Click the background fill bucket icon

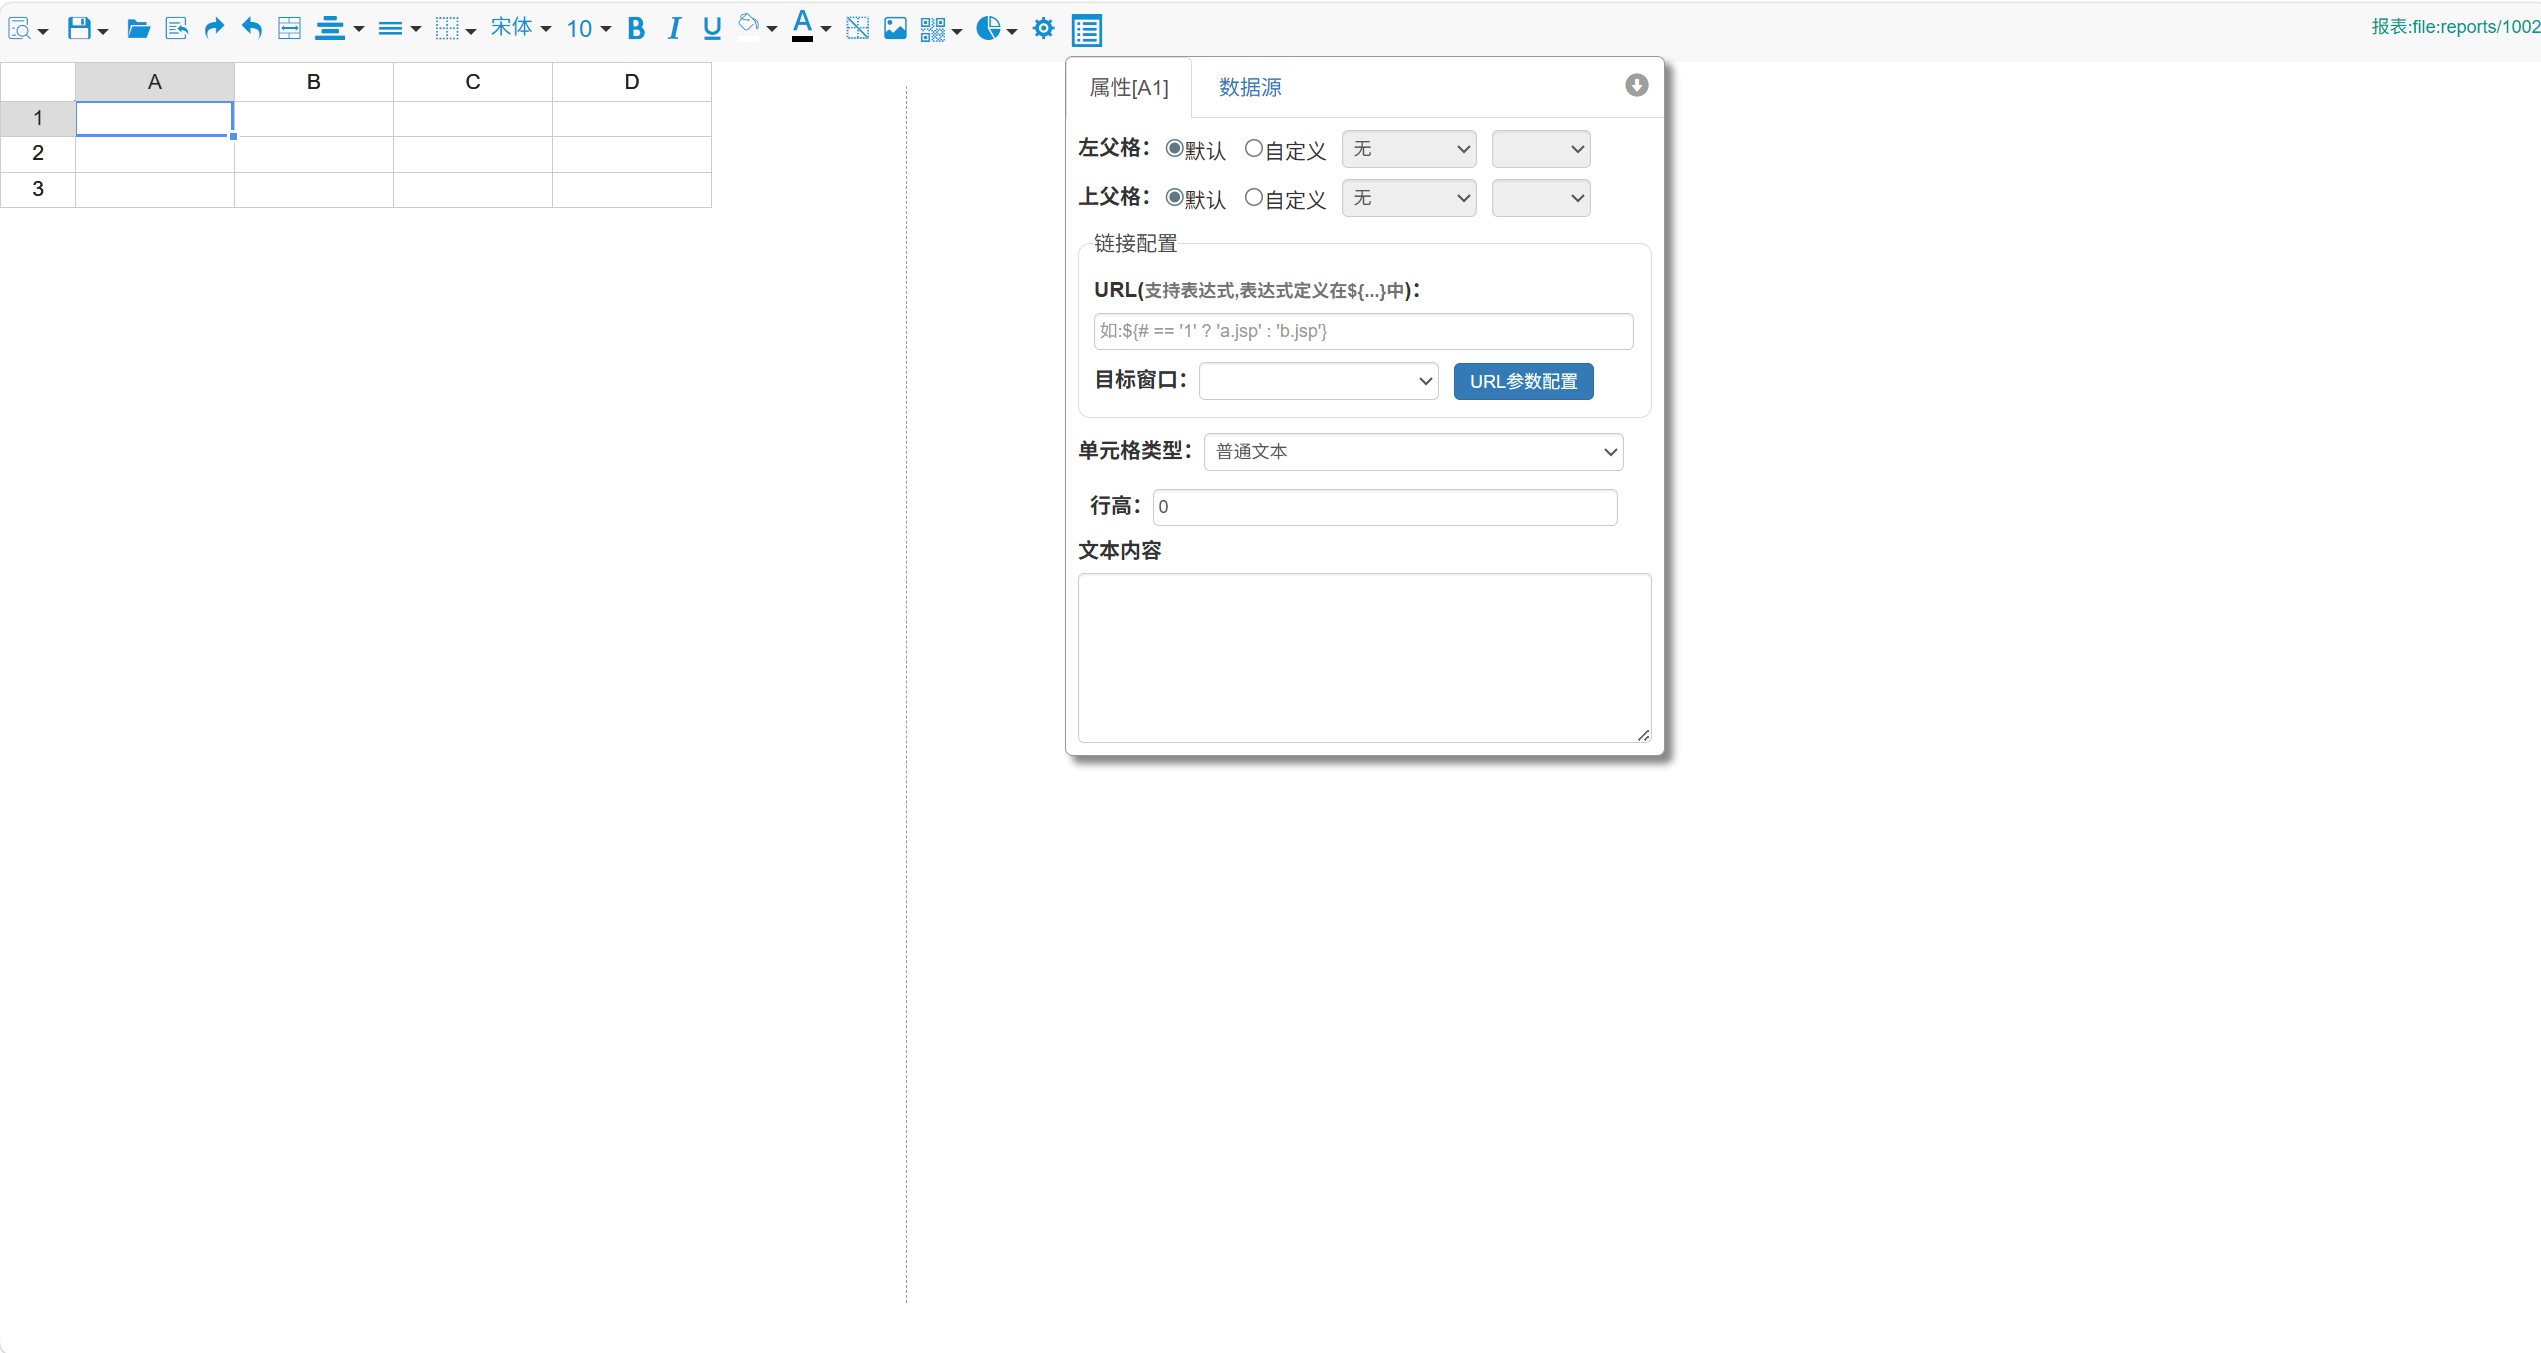pyautogui.click(x=749, y=24)
